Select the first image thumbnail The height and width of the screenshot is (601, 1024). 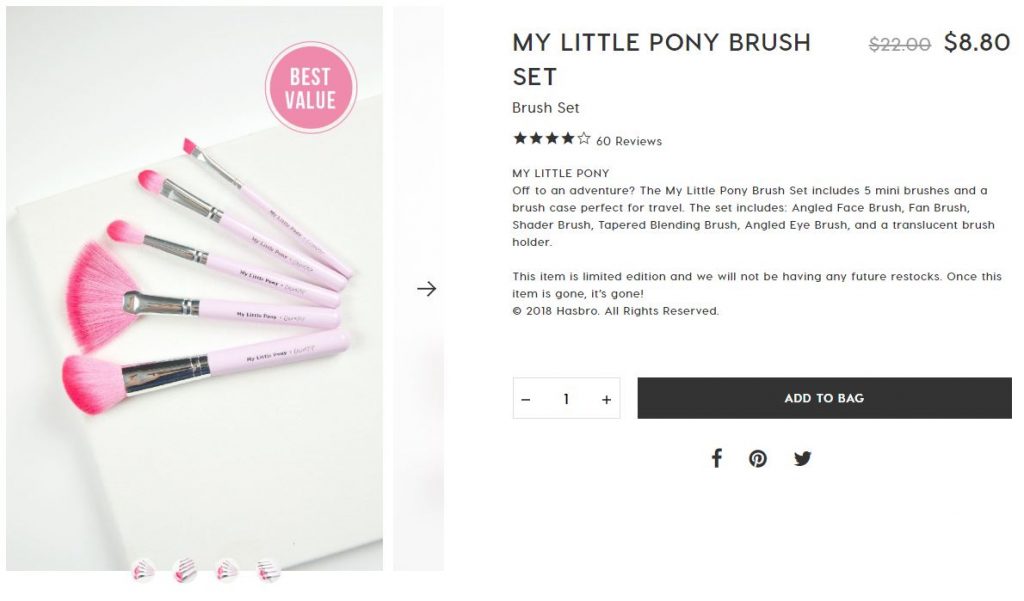tap(144, 571)
